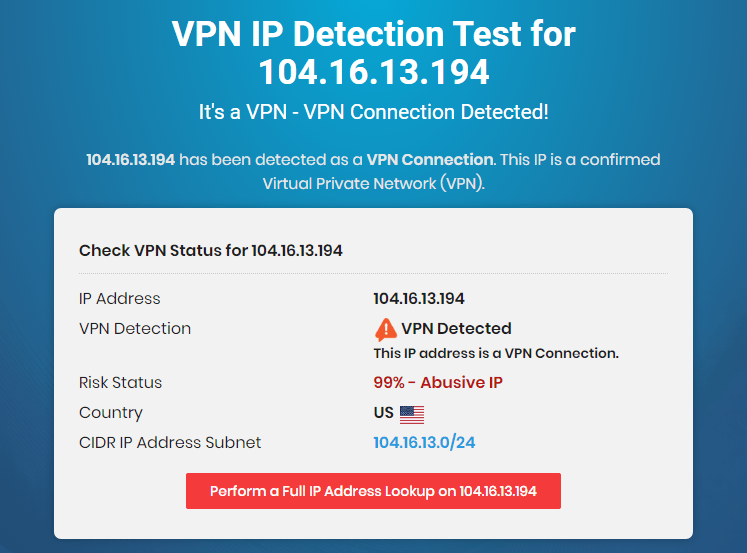Click the VPN Detected status text
This screenshot has width=747, height=553.
coord(456,328)
